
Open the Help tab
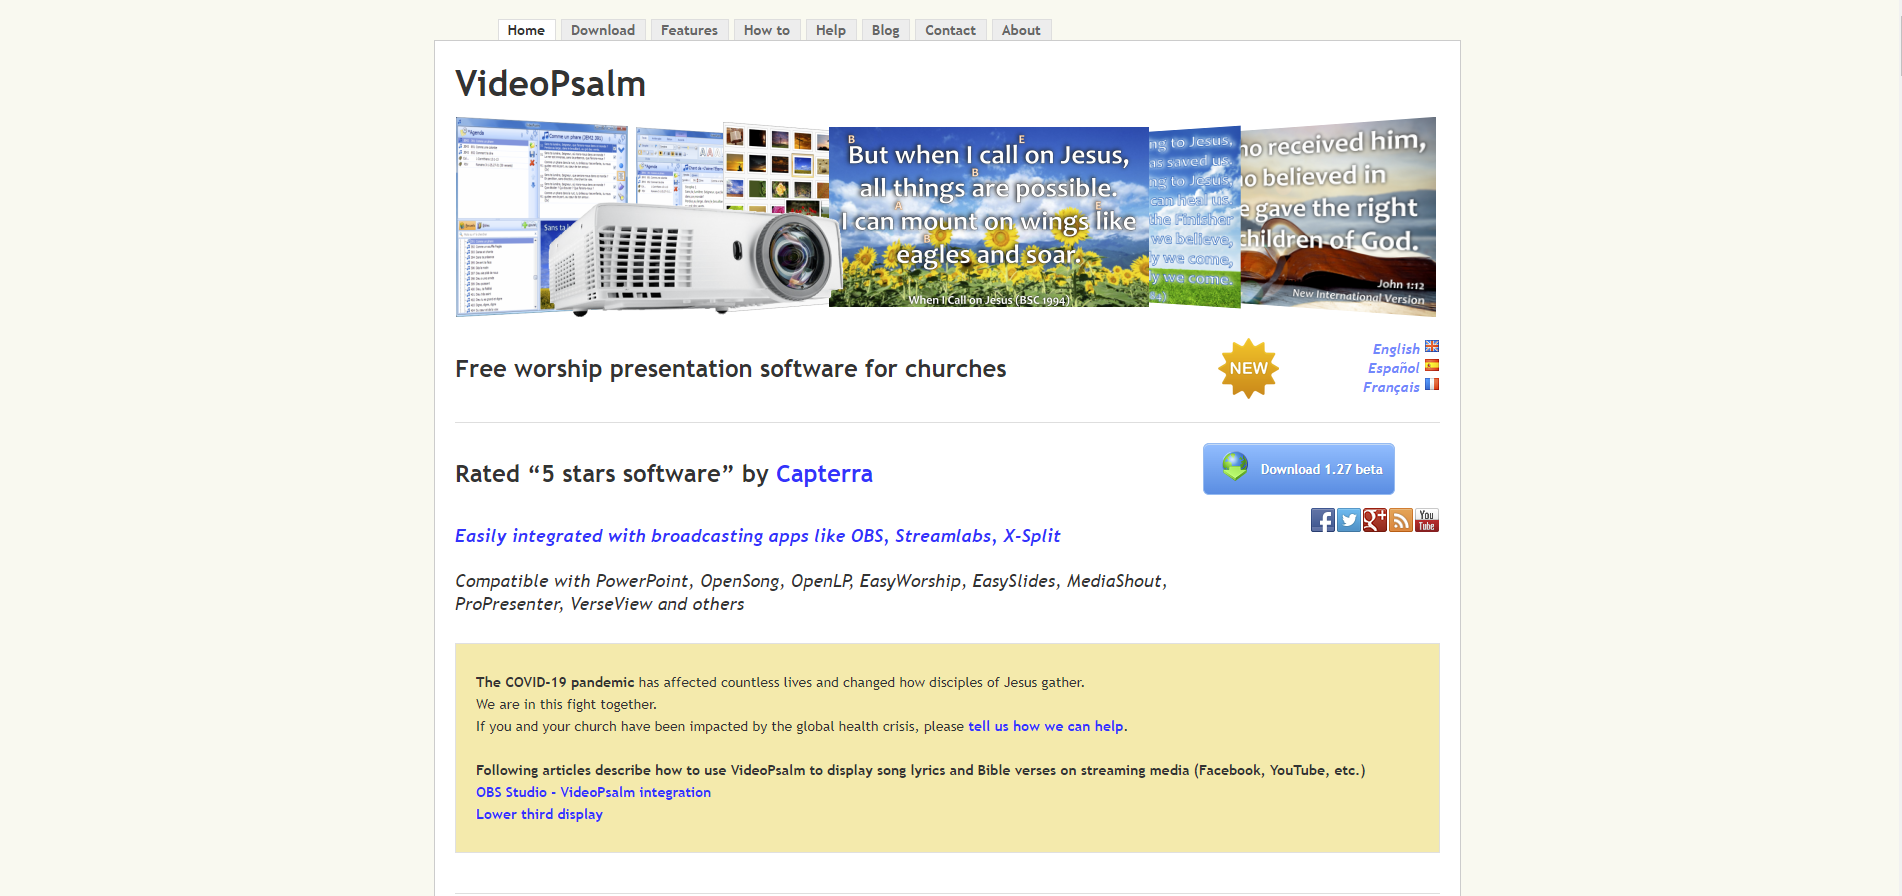tap(831, 30)
